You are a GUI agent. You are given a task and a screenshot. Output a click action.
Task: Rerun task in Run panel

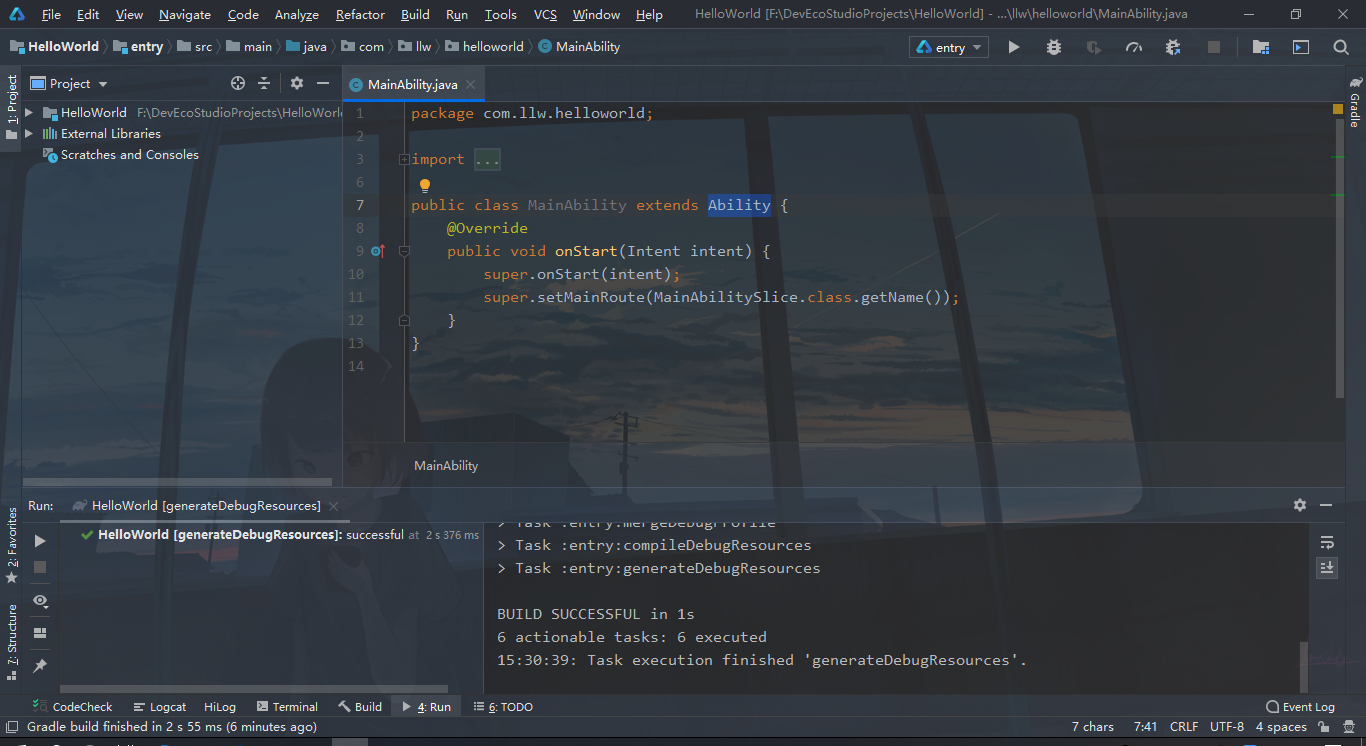40,541
